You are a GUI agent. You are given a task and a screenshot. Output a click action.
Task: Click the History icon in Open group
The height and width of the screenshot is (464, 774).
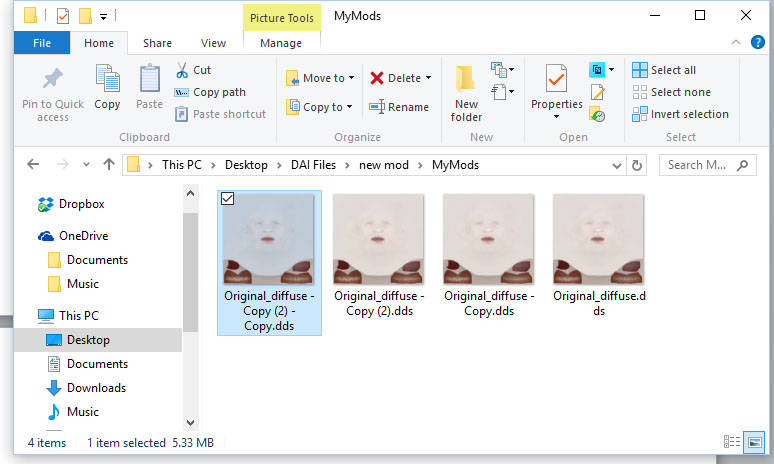tap(597, 114)
